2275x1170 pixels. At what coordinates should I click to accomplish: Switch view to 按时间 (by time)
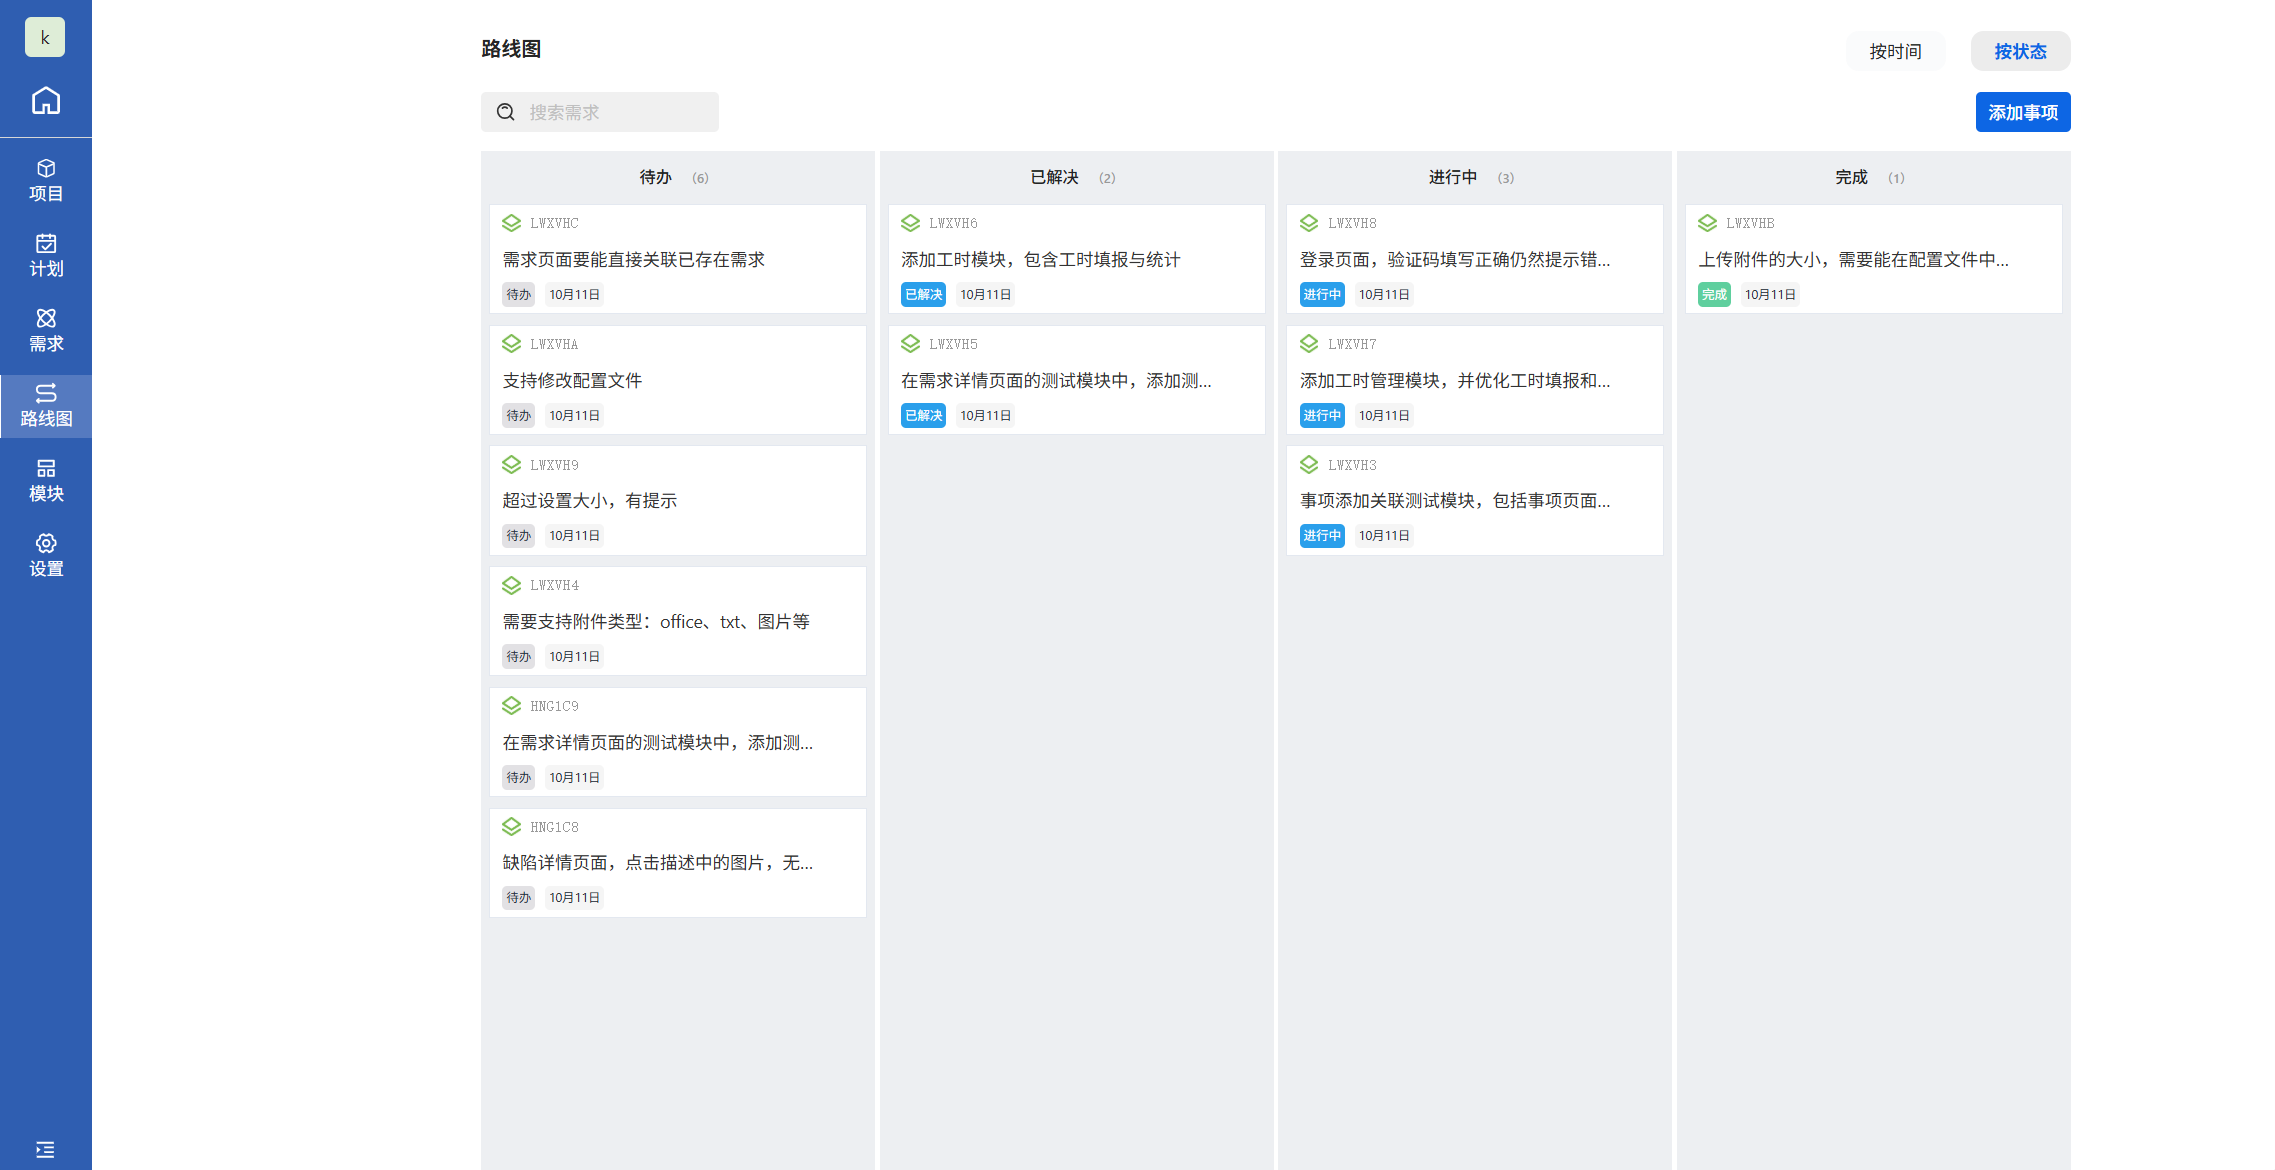[1895, 51]
